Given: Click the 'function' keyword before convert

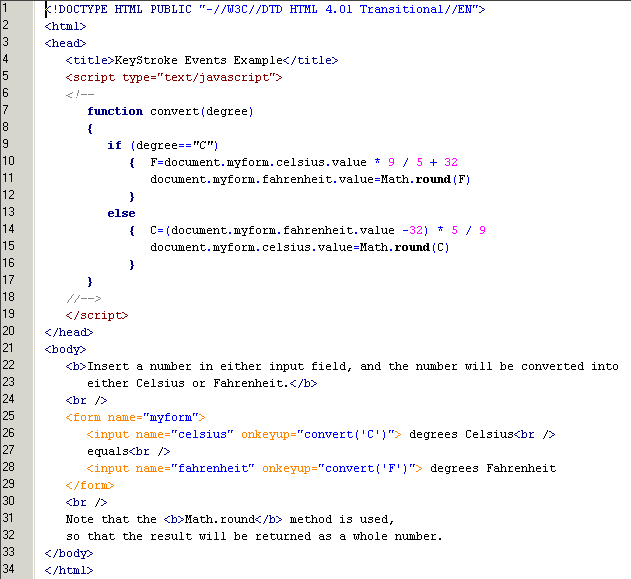Looking at the screenshot, I should (x=115, y=111).
